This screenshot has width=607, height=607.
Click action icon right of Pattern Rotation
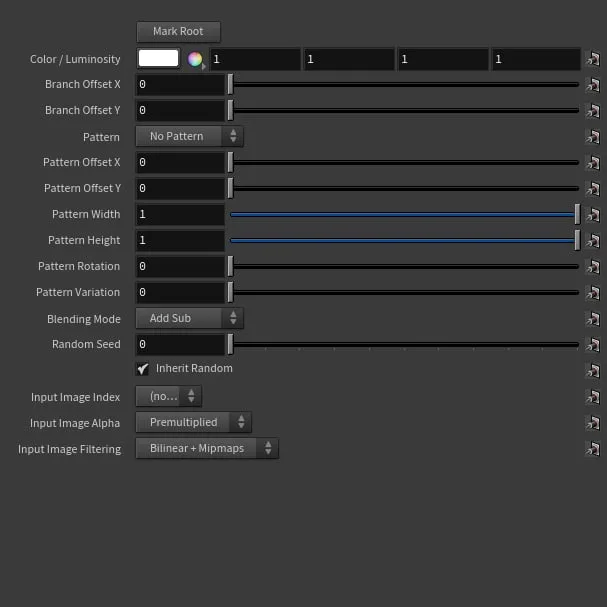[x=592, y=267]
